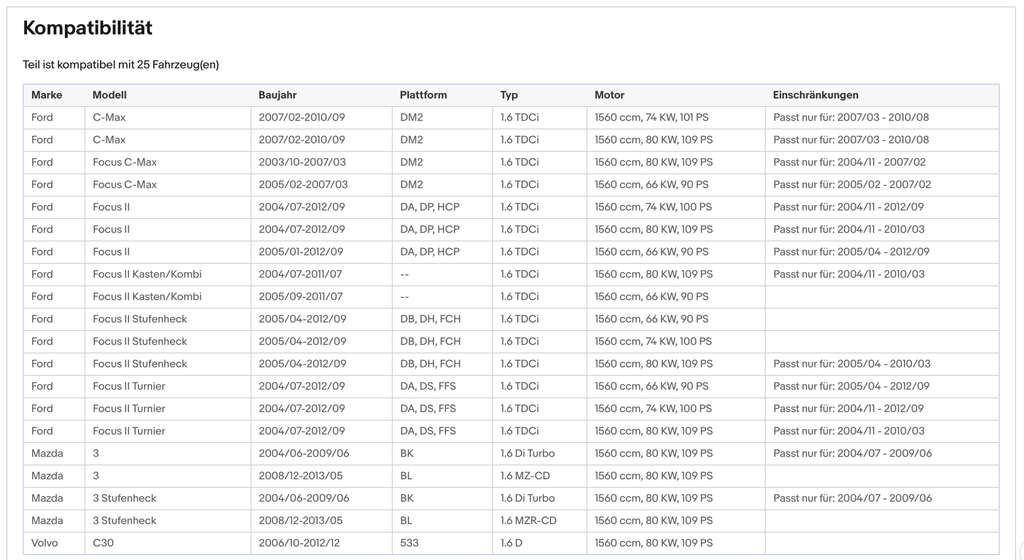Click 'DM2' platform in the 101 PS row
1024x560 pixels.
(x=411, y=117)
